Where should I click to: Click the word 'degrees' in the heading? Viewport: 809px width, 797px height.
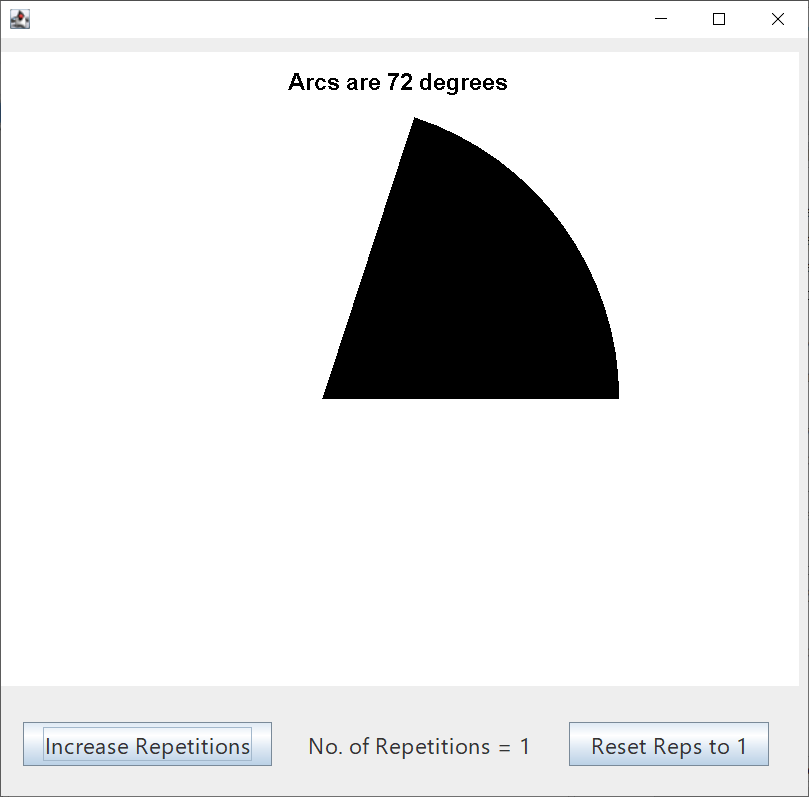[x=463, y=83]
